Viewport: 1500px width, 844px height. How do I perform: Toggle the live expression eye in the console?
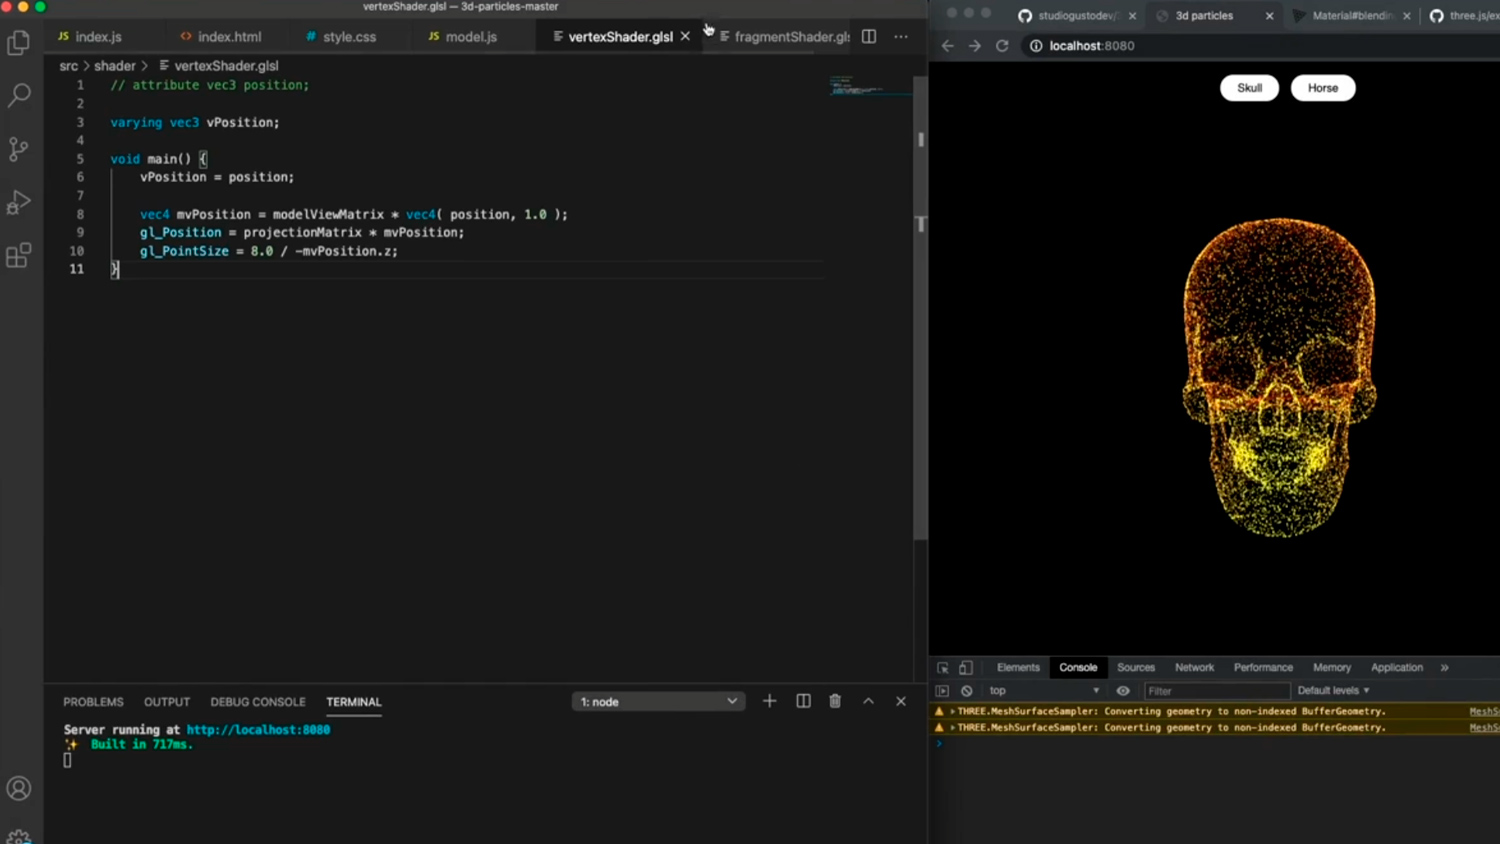click(1122, 690)
